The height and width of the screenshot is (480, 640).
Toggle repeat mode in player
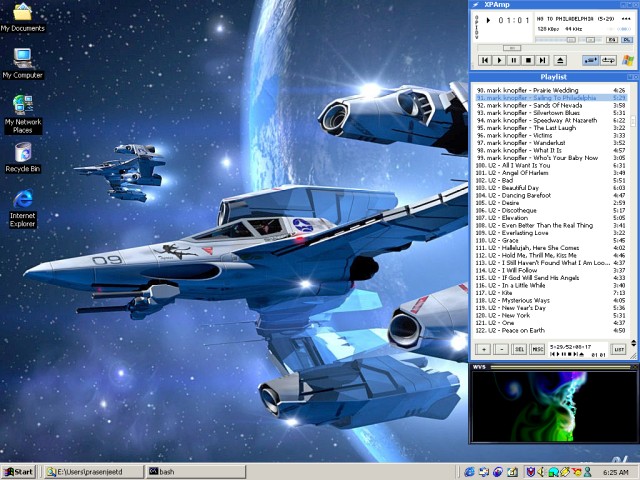608,60
